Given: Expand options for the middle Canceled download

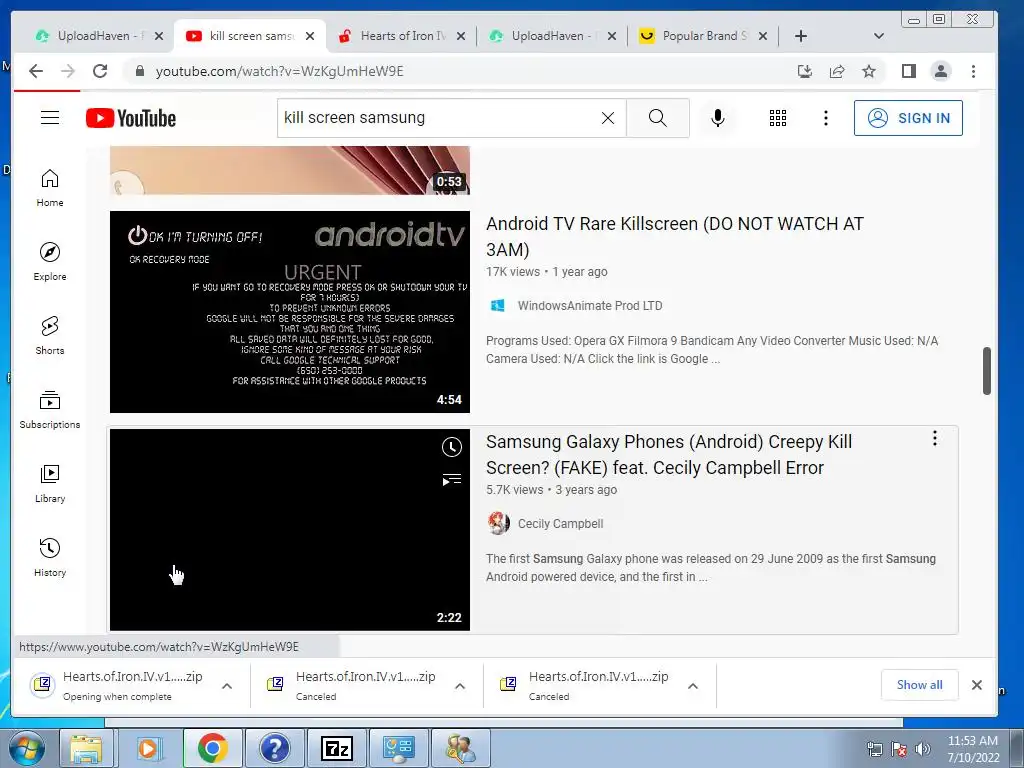Looking at the screenshot, I should [460, 686].
